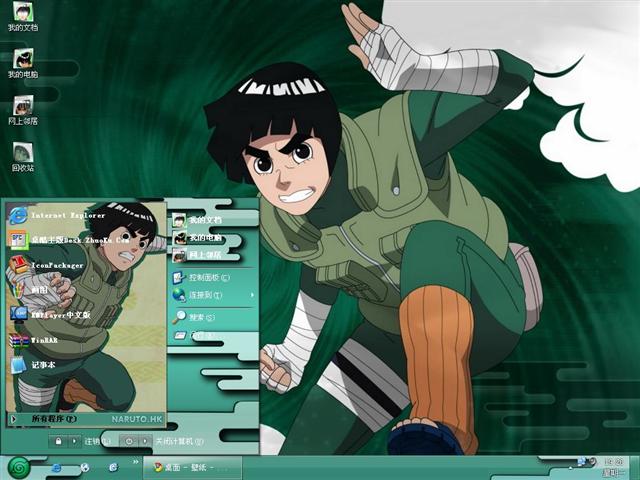Open 网上邻居 desktop icon

[x=23, y=110]
